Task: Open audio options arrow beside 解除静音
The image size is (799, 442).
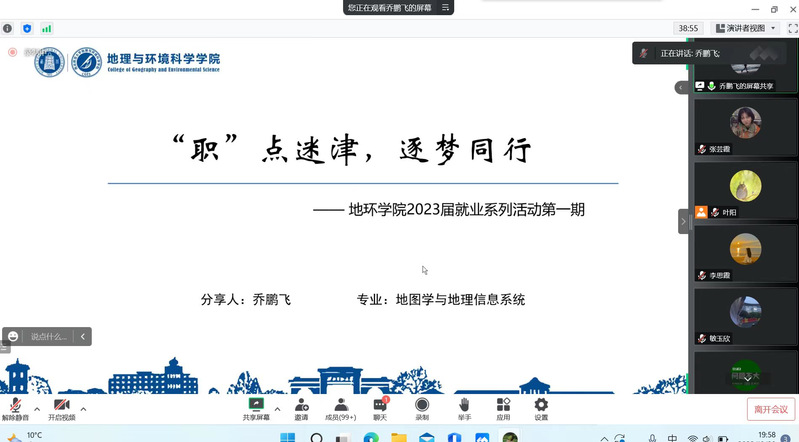Action: click(37, 408)
